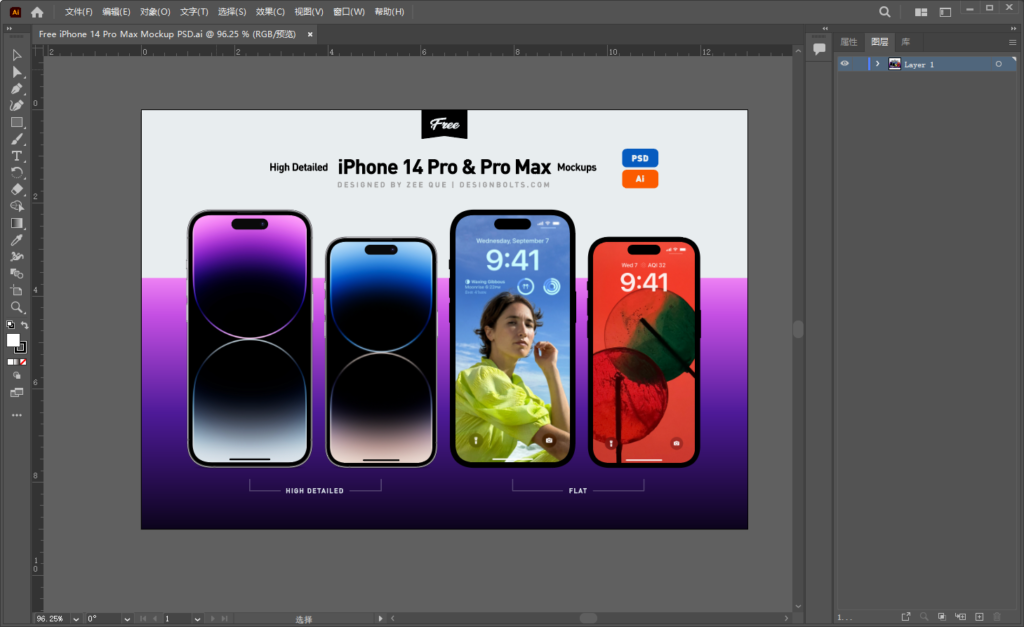Click create new layer icon

(x=979, y=617)
